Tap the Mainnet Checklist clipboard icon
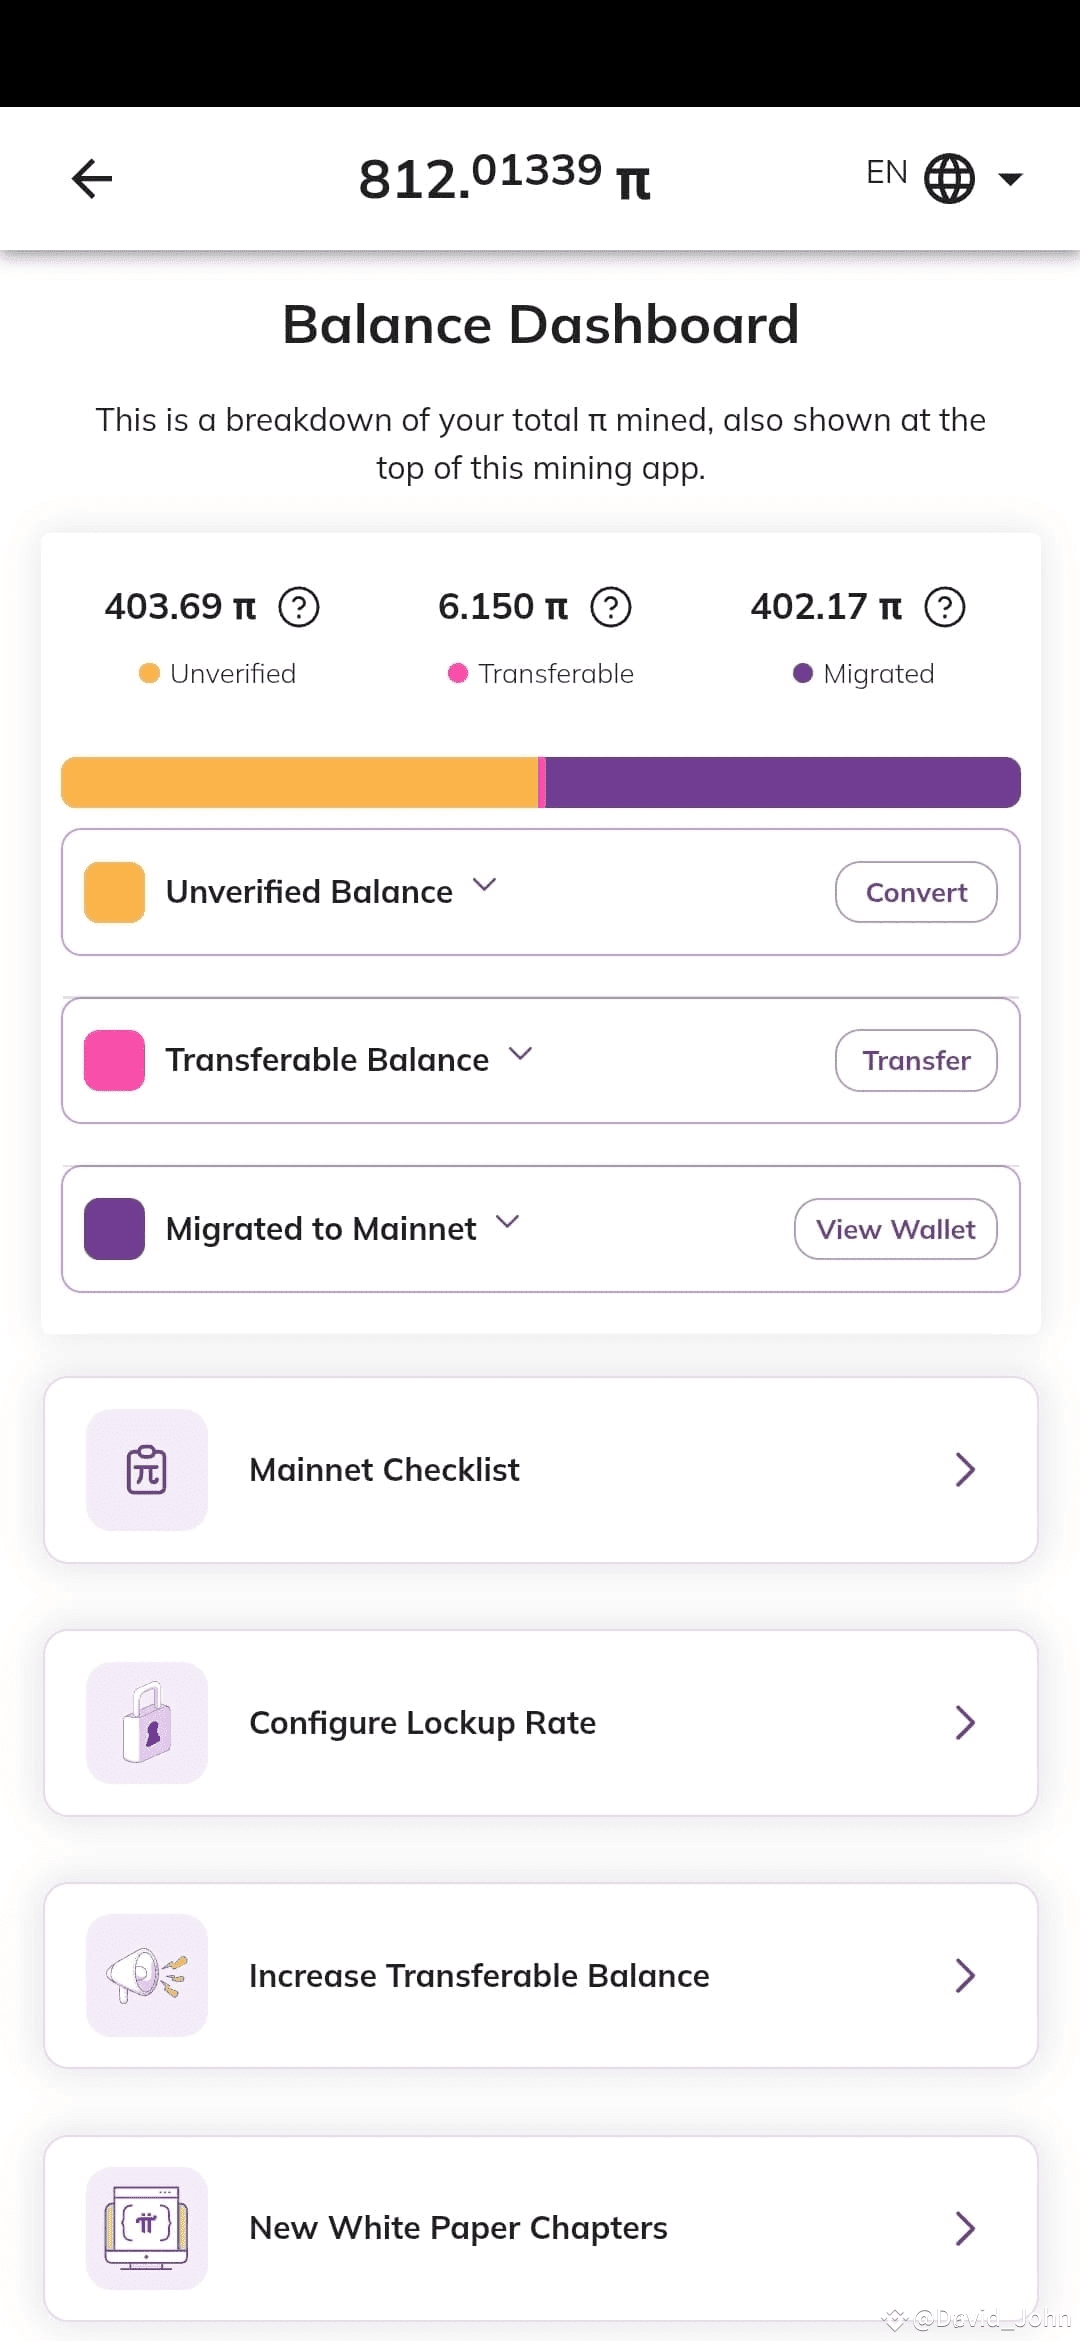 147,1470
